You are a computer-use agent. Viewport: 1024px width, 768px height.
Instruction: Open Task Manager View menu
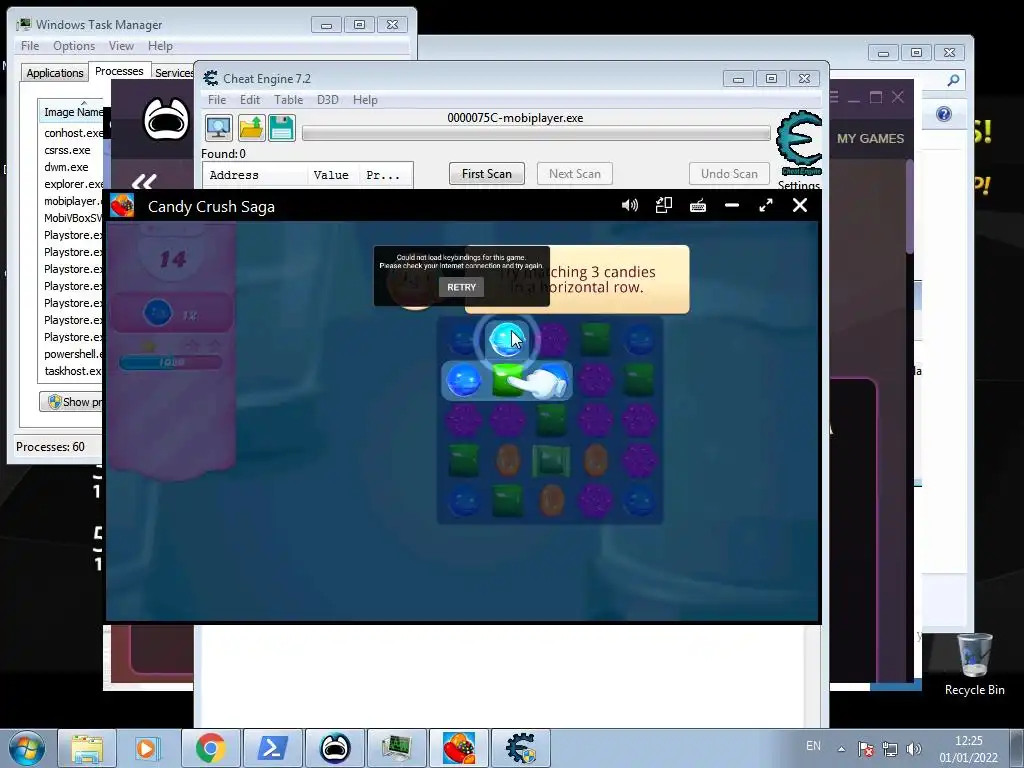121,46
